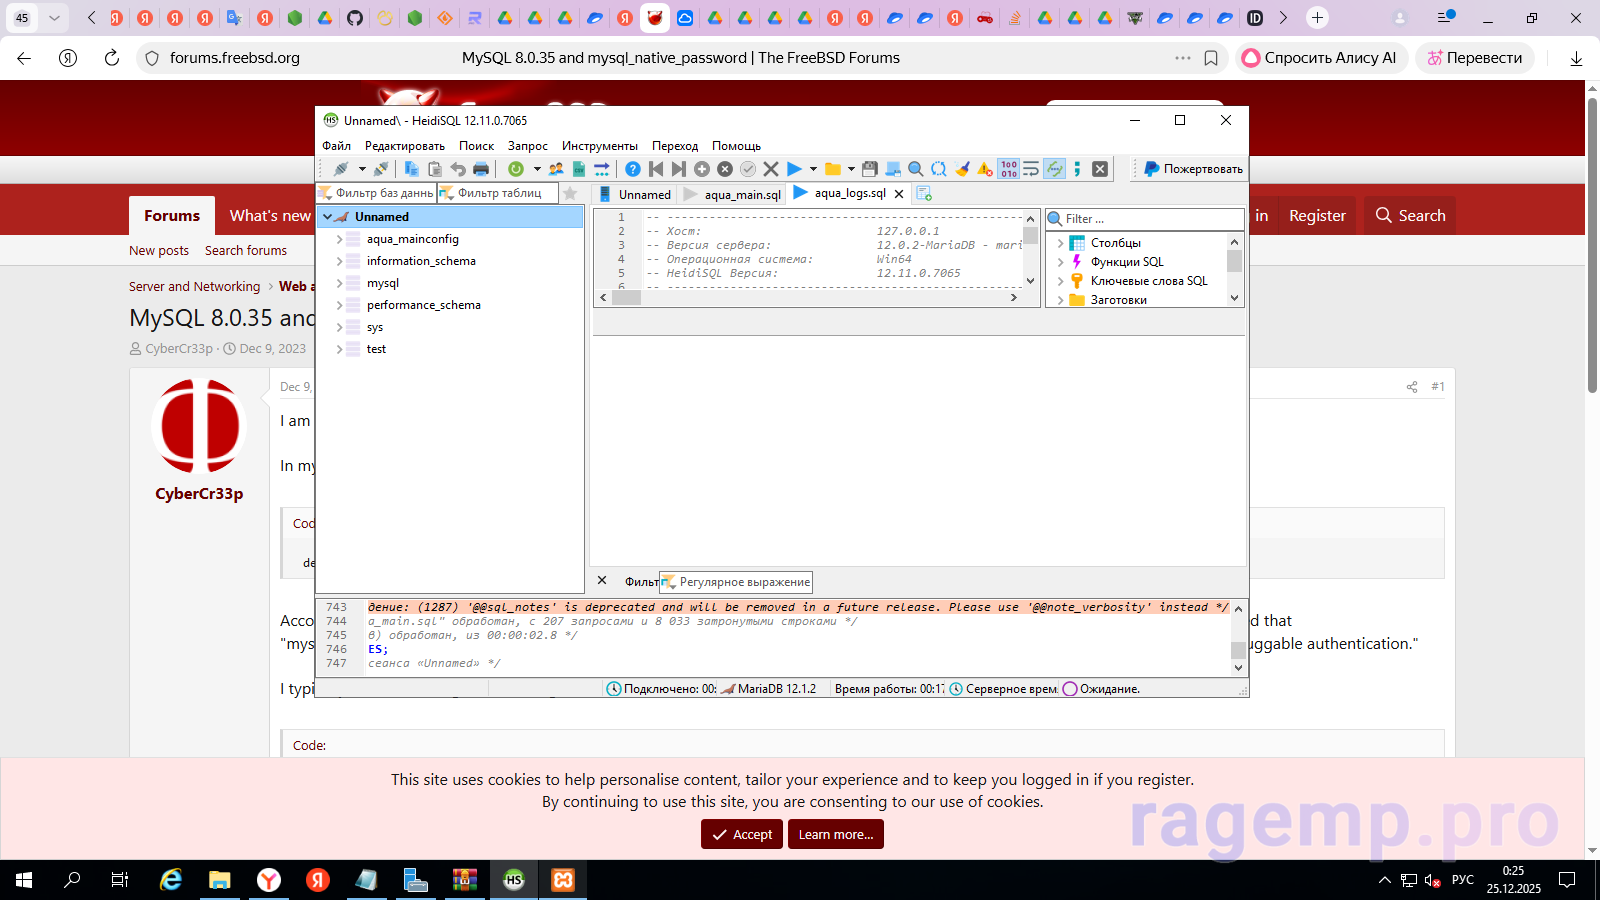Open the dropdown arrow beside Execute button

click(x=813, y=169)
